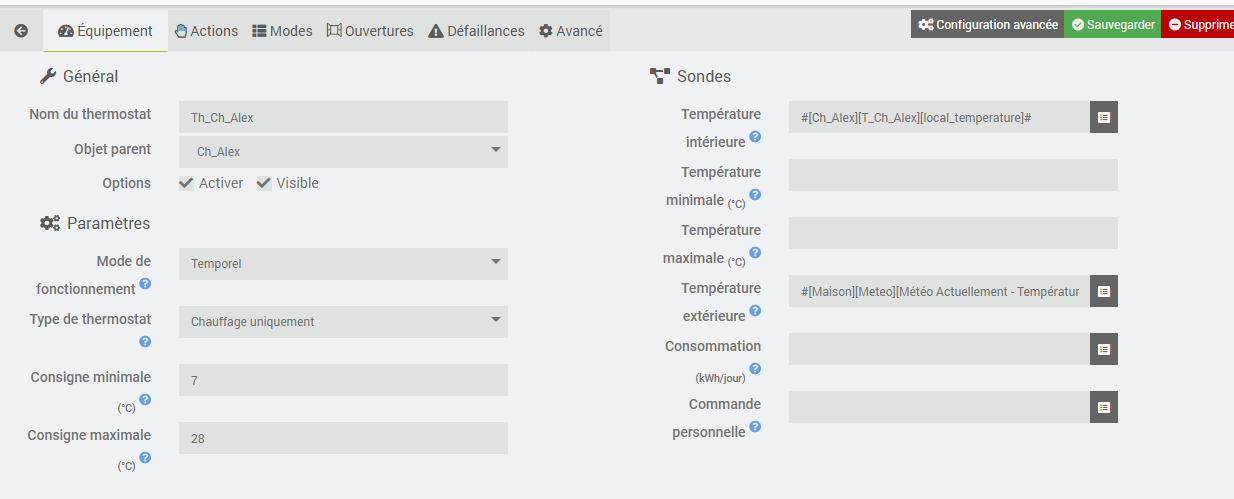Click help icon next to Température intérieure
Image resolution: width=1234 pixels, height=499 pixels.
pos(755,136)
